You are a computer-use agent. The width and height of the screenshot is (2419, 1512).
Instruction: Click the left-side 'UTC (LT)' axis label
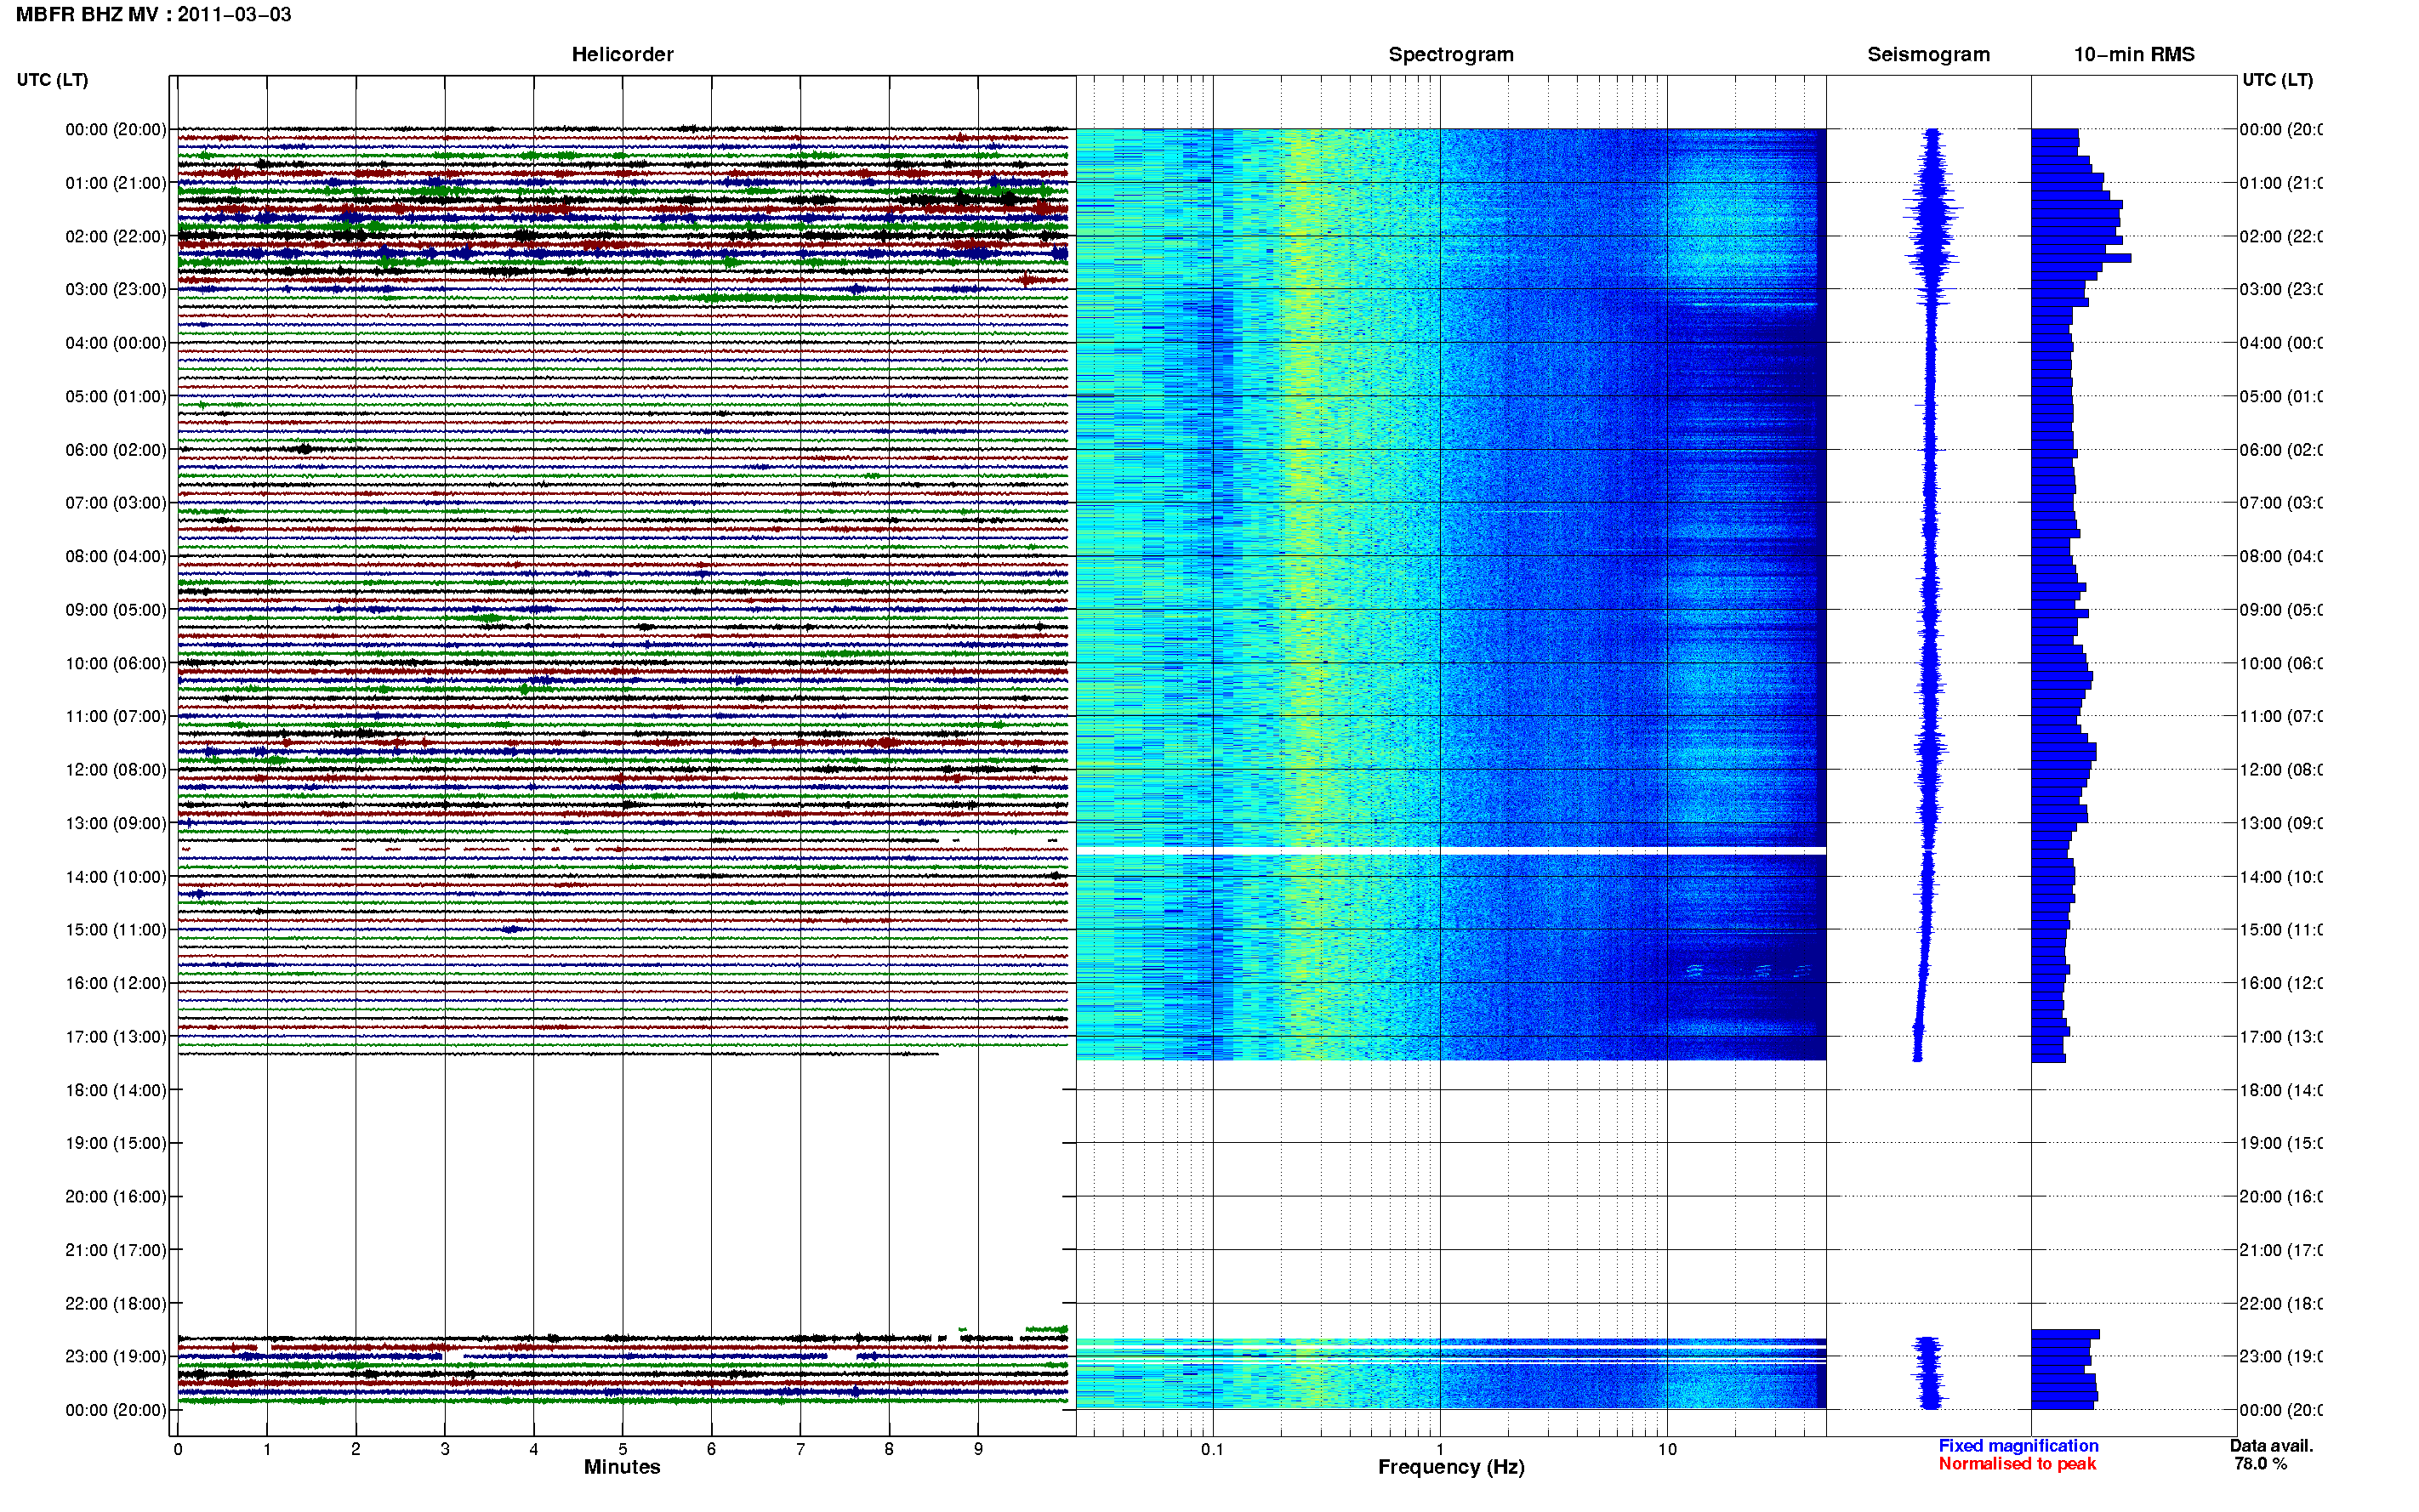coord(52,80)
